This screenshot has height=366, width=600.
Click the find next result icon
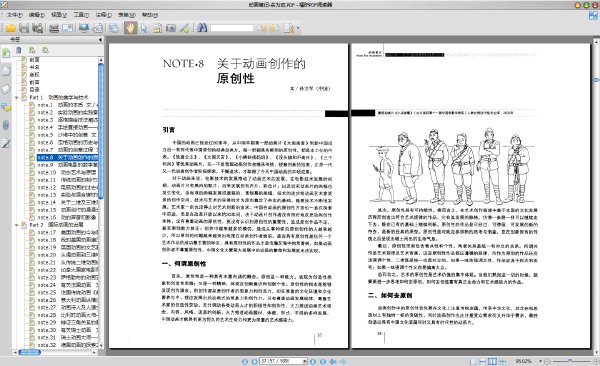pos(274,28)
